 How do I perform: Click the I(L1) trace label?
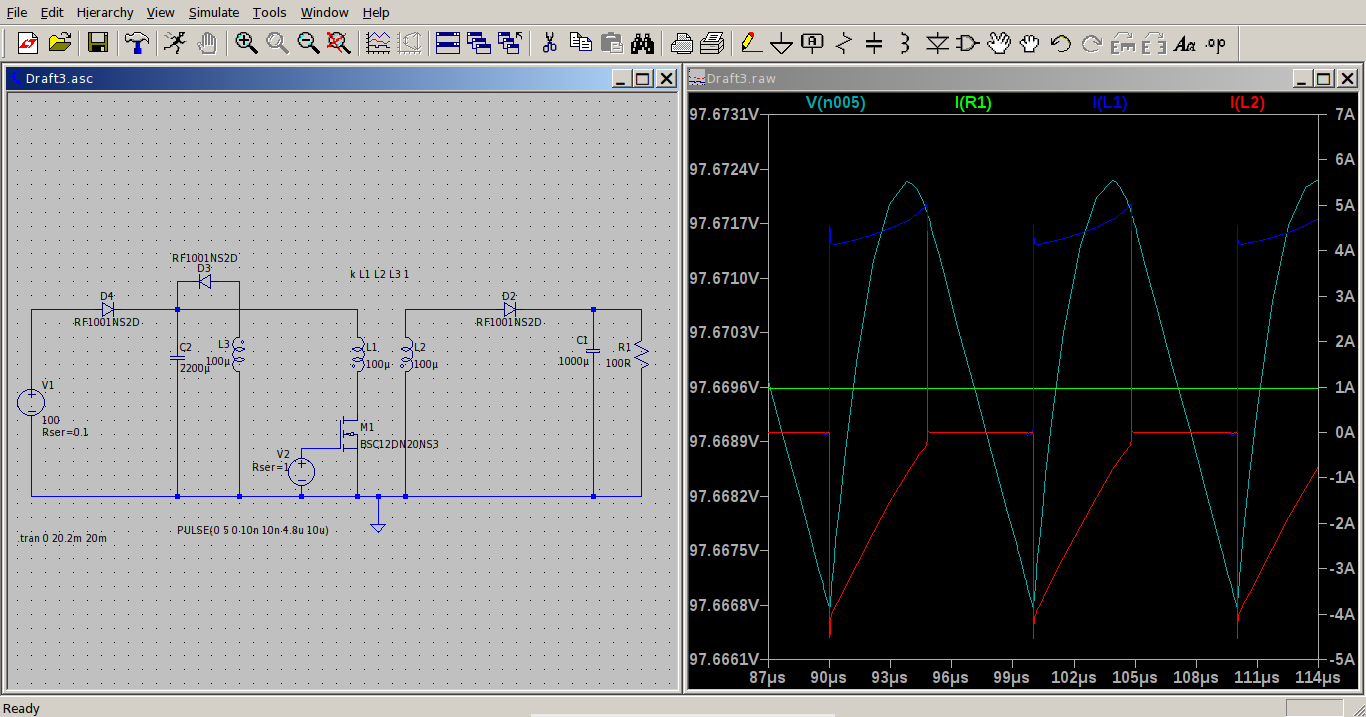click(1109, 102)
